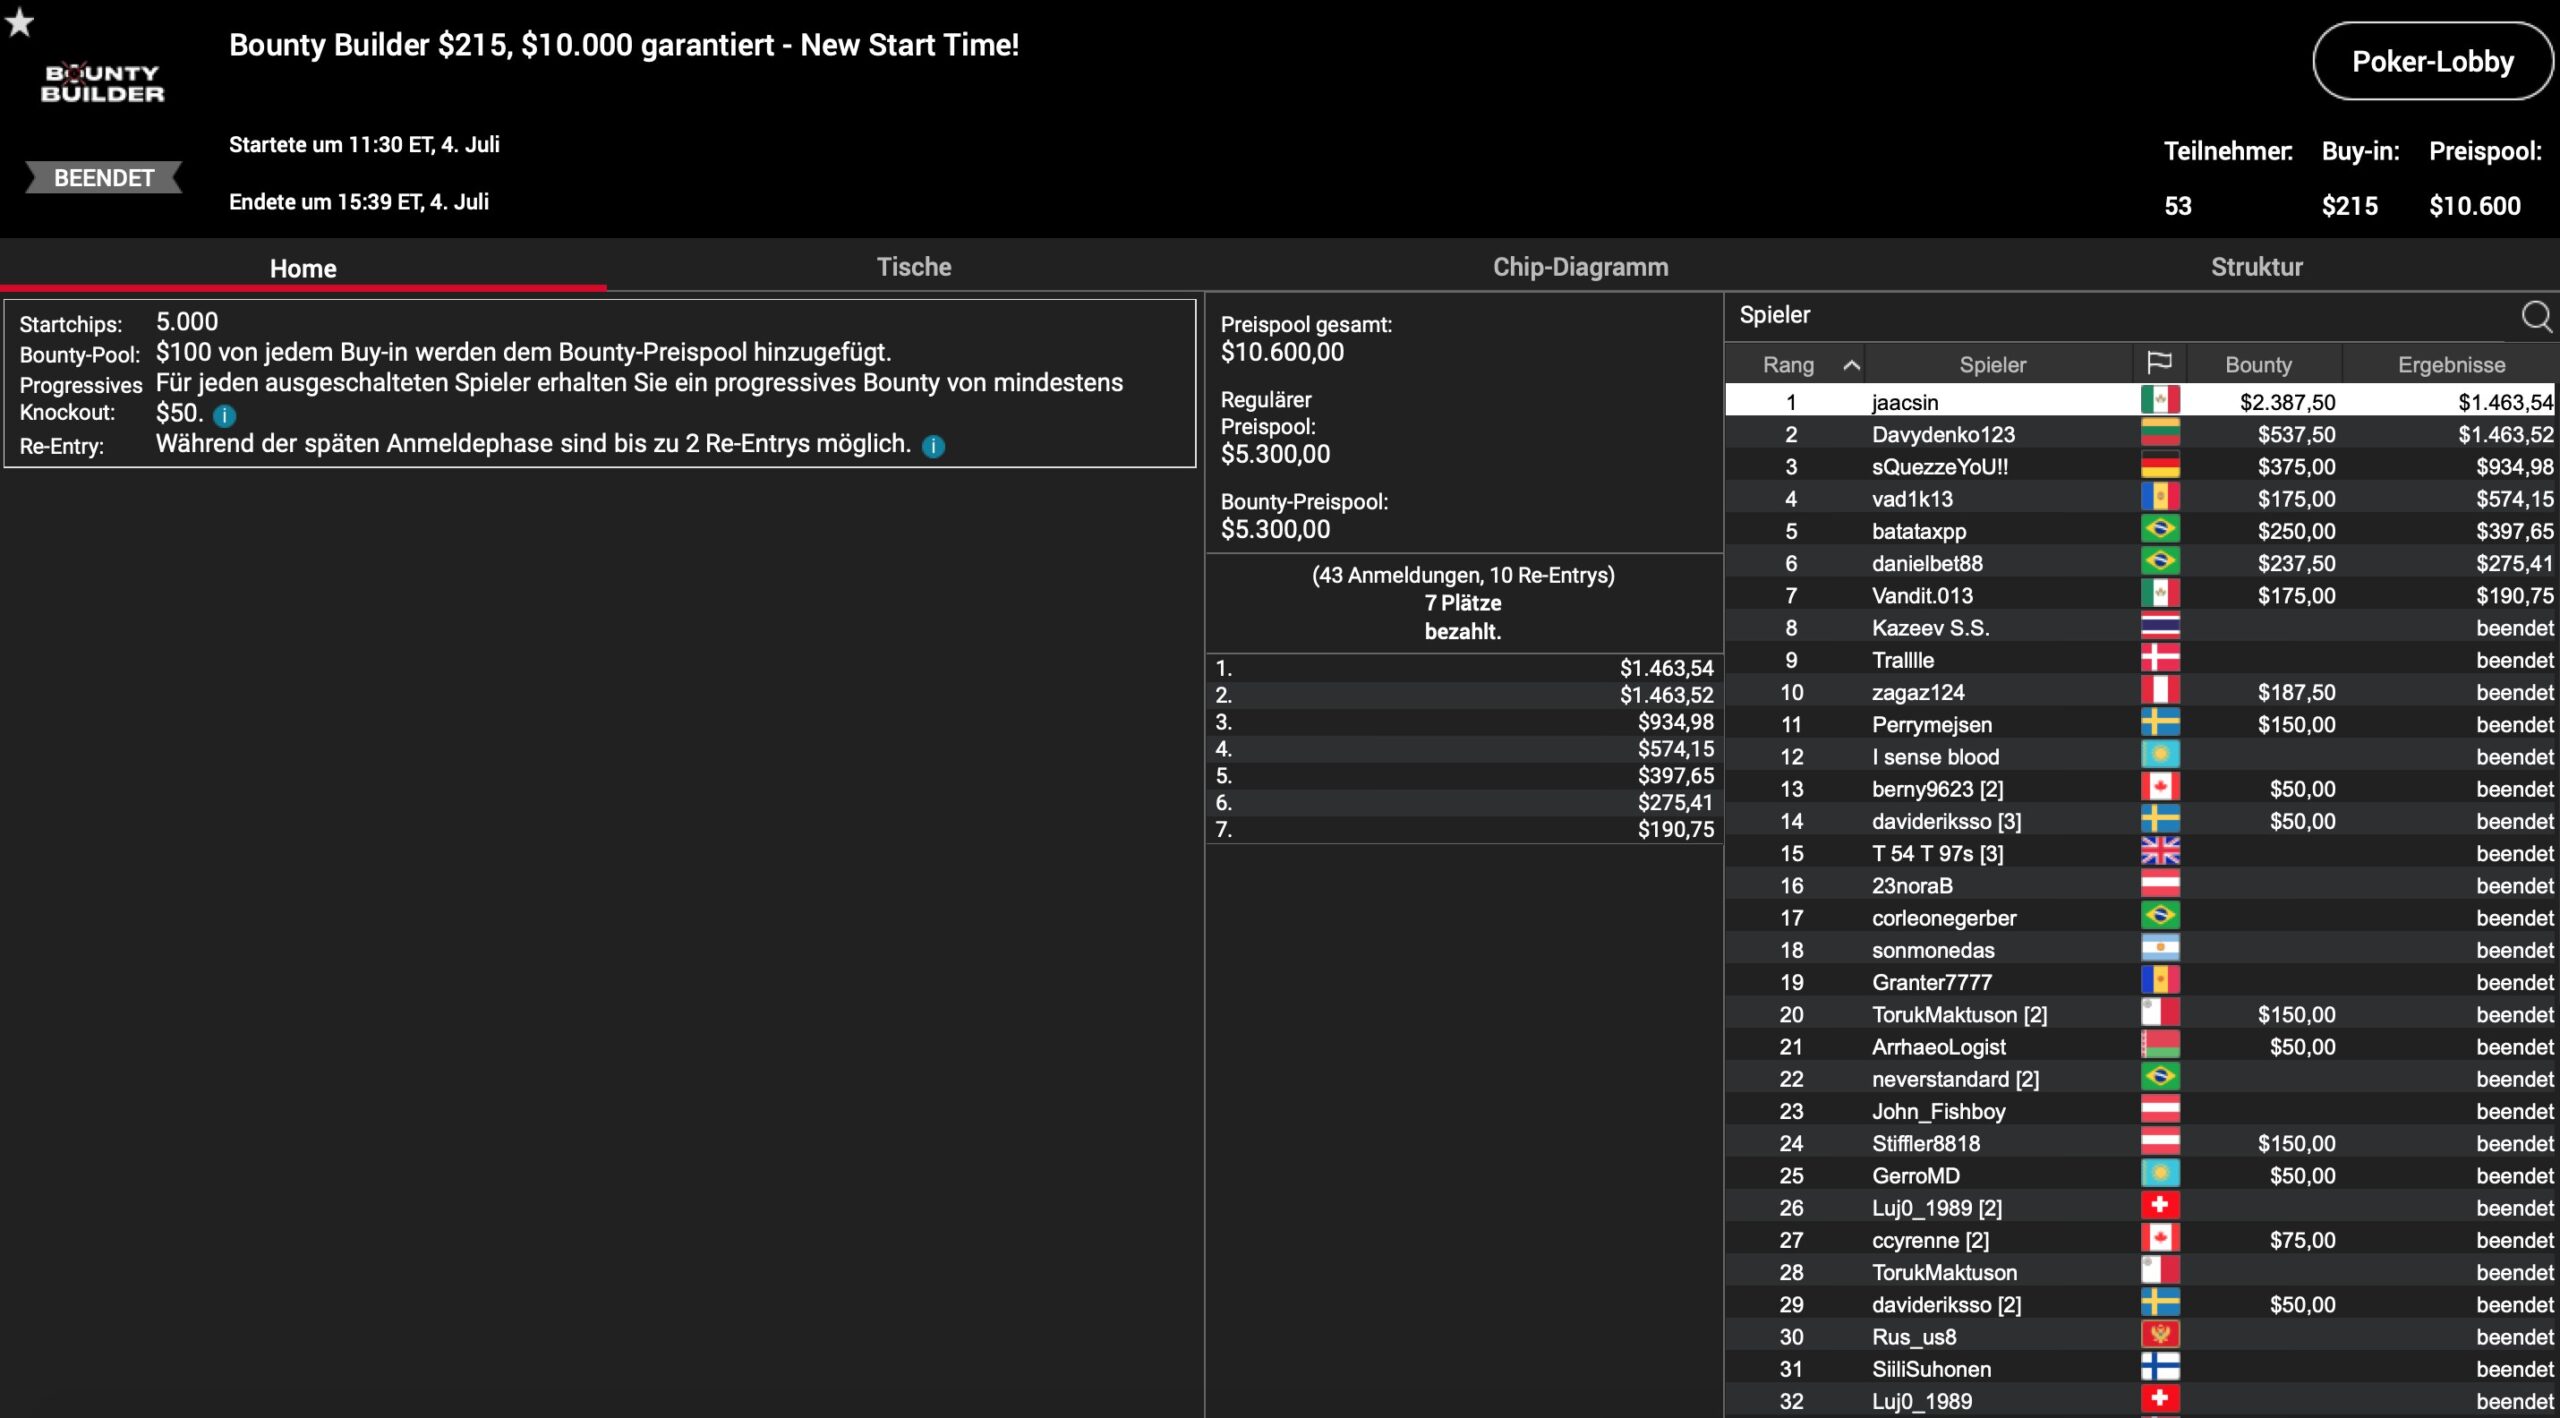2560x1418 pixels.
Task: Click German flag next to sQuezzeYoU!!
Action: pos(2160,466)
